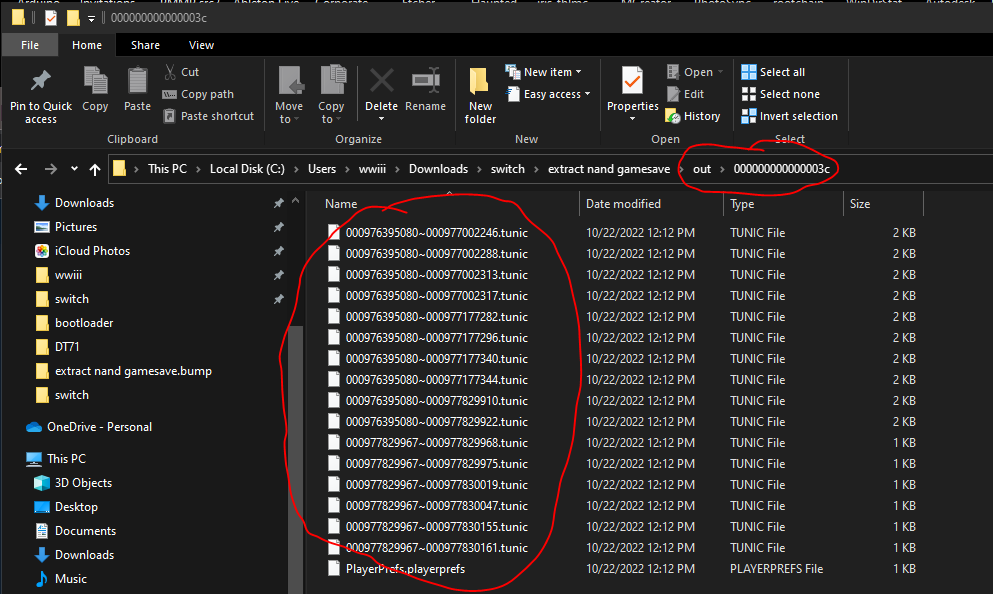Image resolution: width=993 pixels, height=594 pixels.
Task: Open the bootloader folder in sidebar
Action: click(x=84, y=323)
